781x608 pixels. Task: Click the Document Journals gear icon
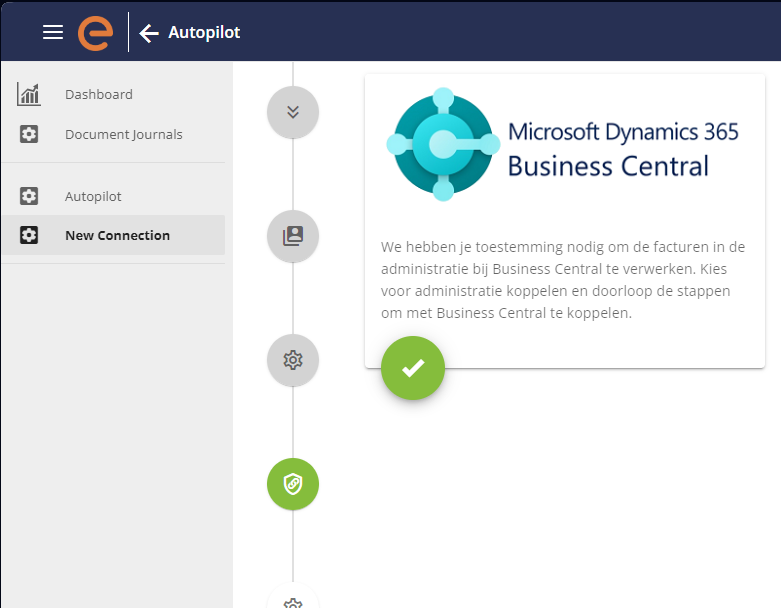point(29,134)
